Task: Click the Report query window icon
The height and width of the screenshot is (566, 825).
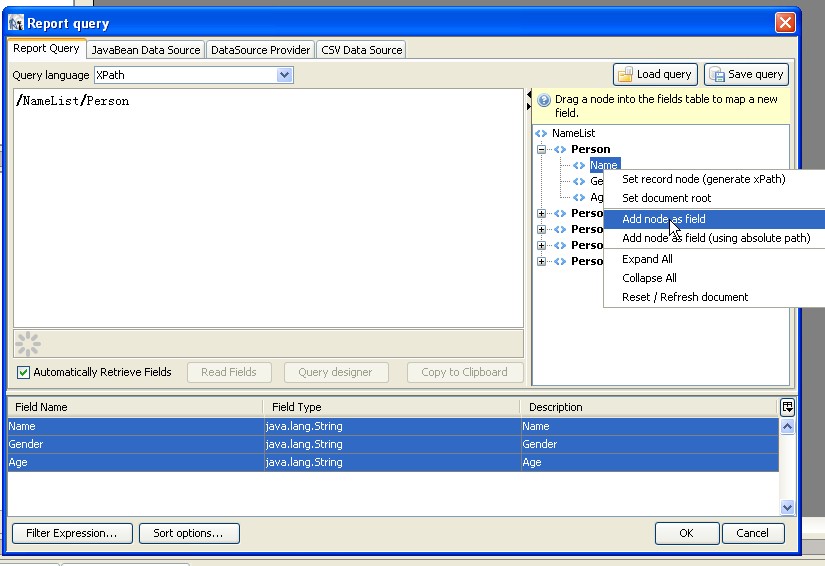Action: click(16, 23)
